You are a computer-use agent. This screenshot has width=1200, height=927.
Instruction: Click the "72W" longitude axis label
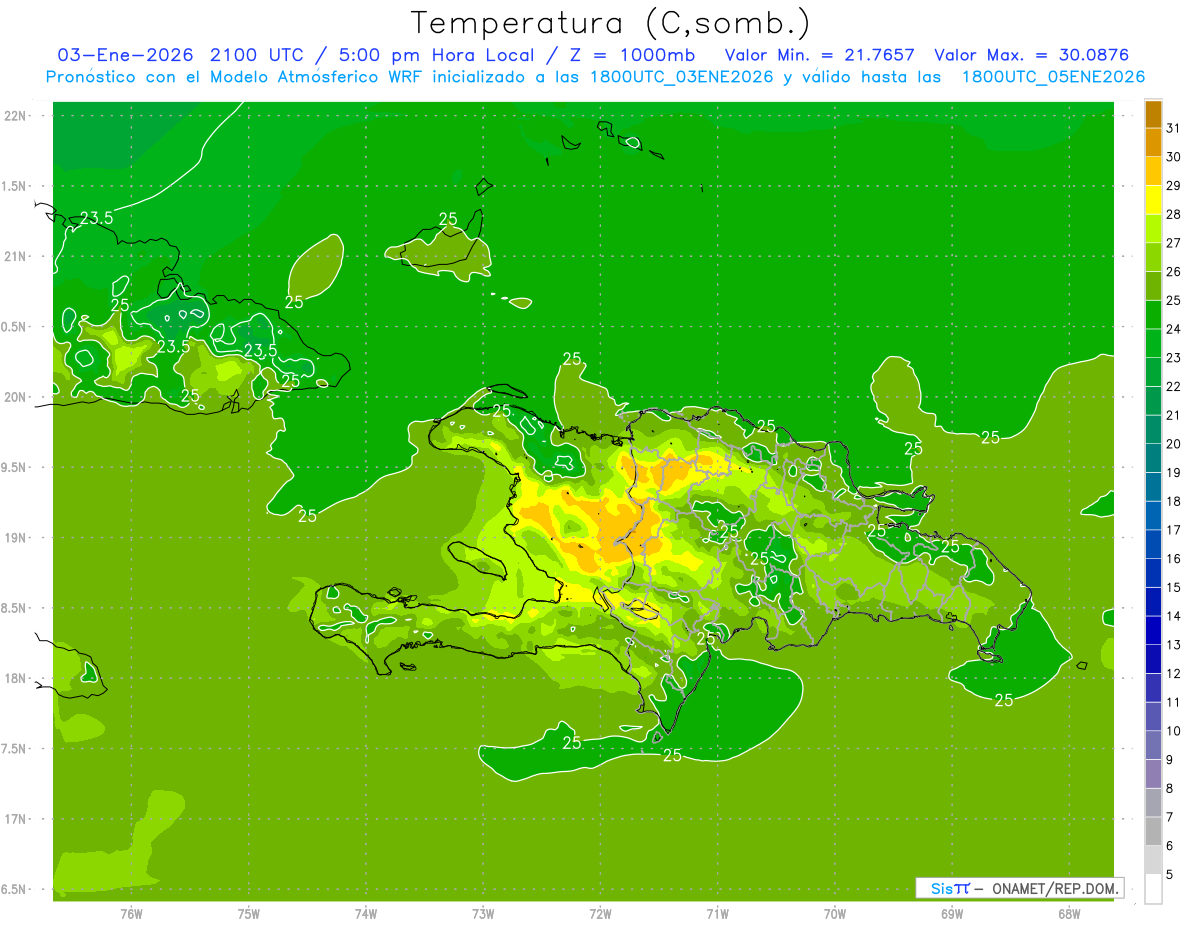click(x=600, y=913)
